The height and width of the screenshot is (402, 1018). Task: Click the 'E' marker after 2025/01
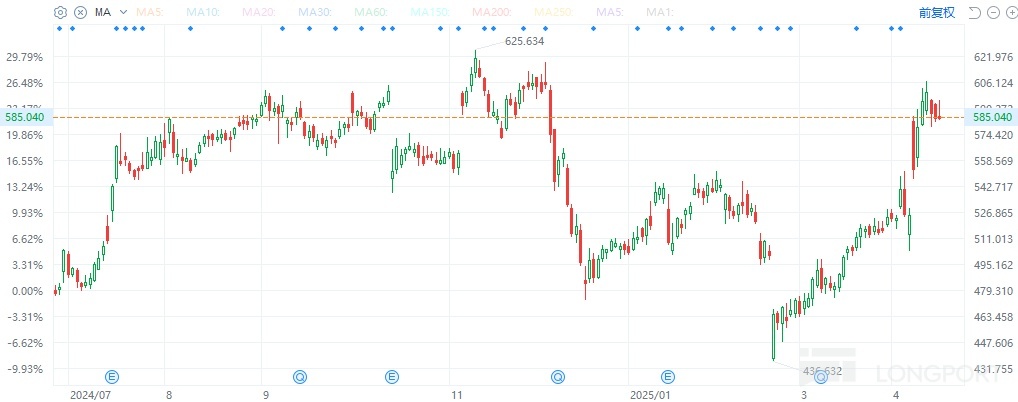(668, 376)
